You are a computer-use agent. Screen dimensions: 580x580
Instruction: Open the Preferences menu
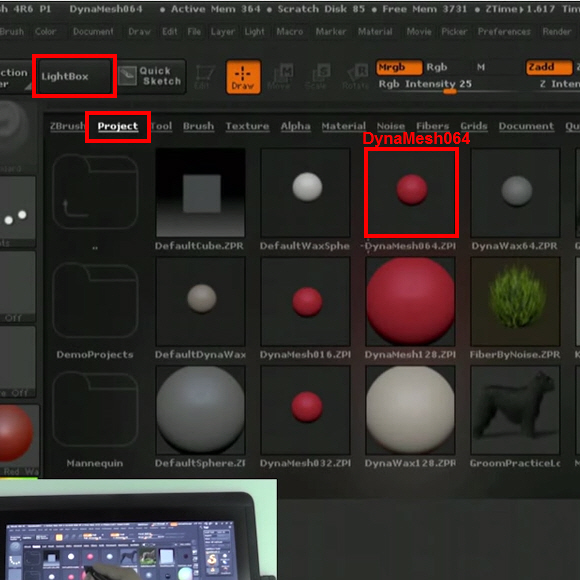coord(504,32)
